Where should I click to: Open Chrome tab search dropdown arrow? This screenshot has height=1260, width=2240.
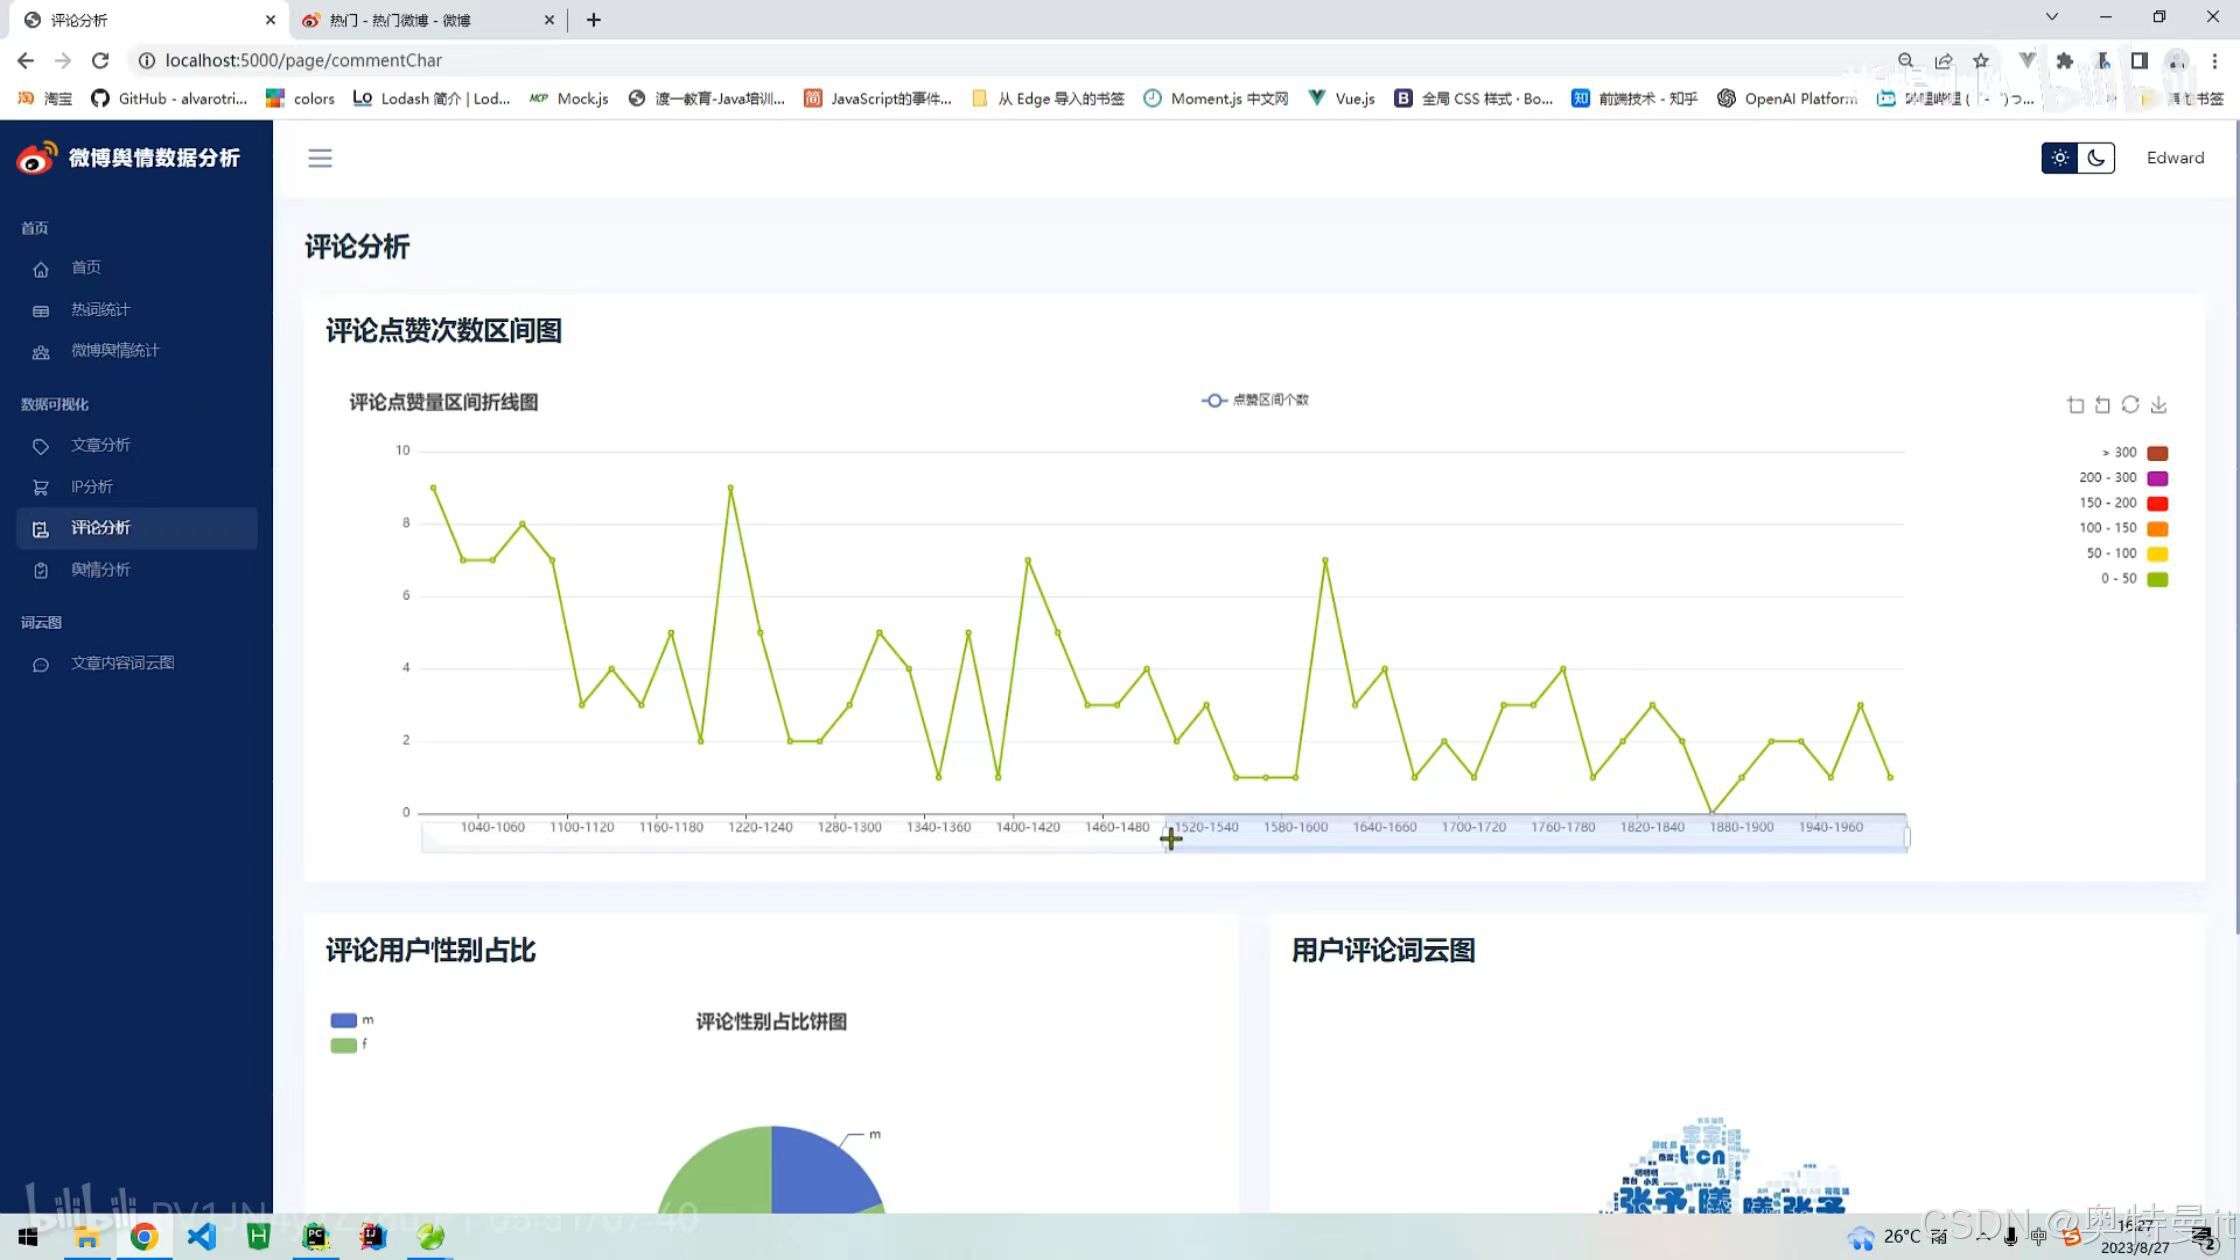(x=2051, y=17)
